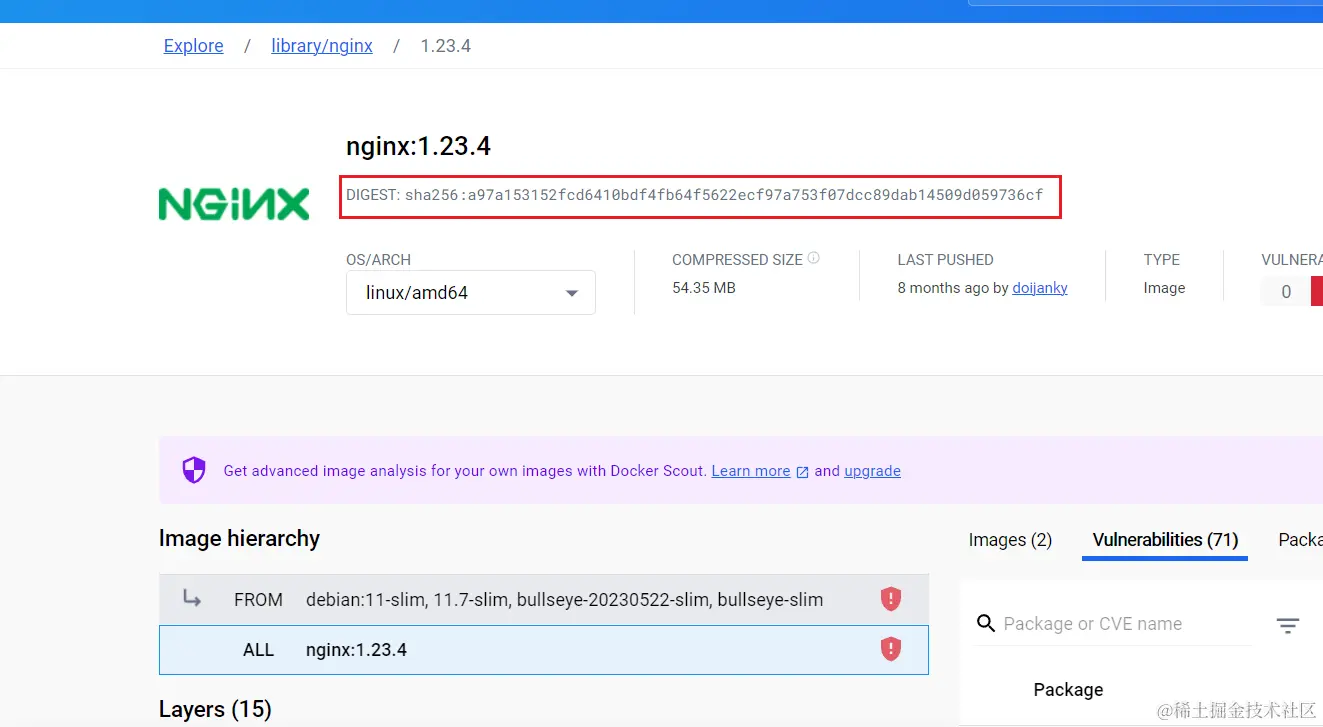Screen dimensions: 1323x727
Task: Click the Docker Scout shield icon
Action: tap(194, 470)
